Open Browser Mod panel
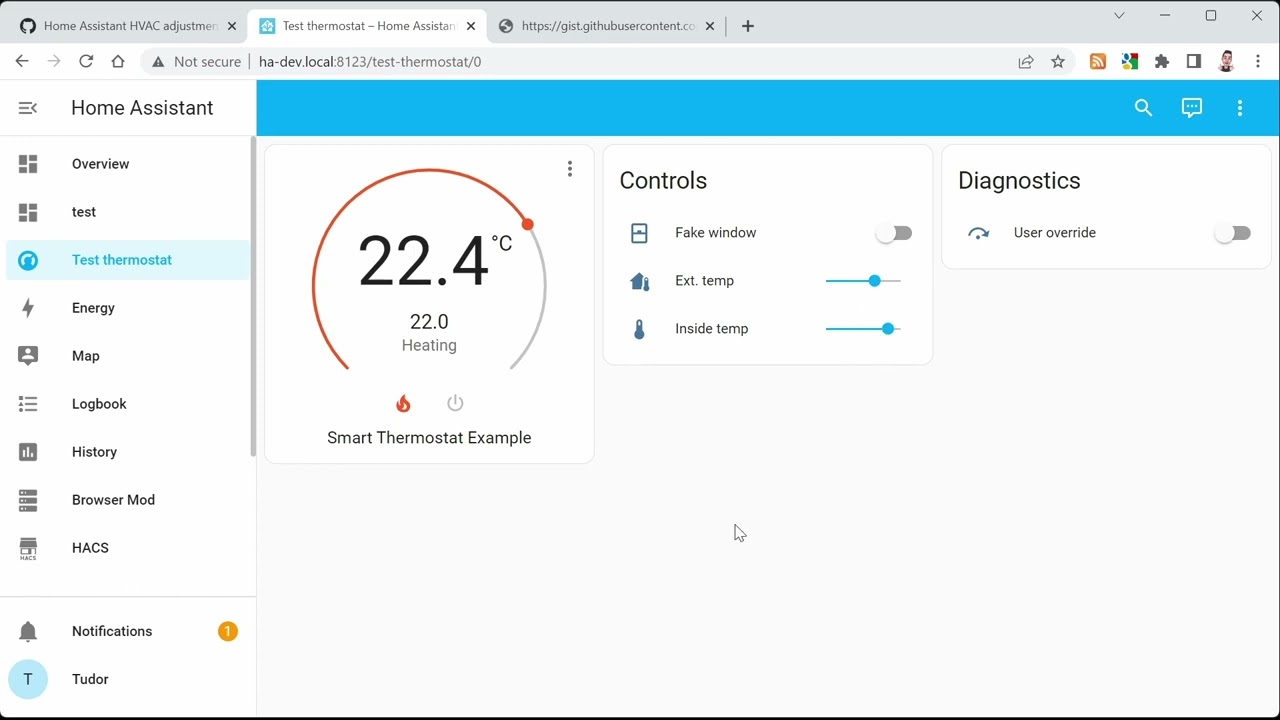 (x=128, y=500)
